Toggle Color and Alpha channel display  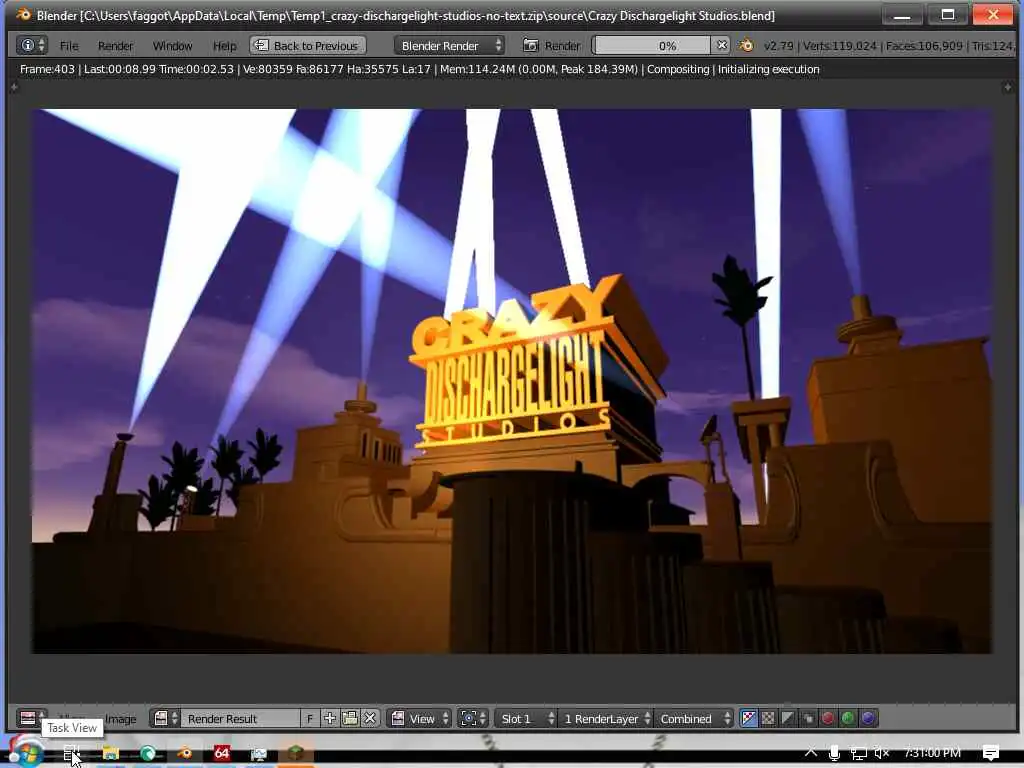coord(748,718)
